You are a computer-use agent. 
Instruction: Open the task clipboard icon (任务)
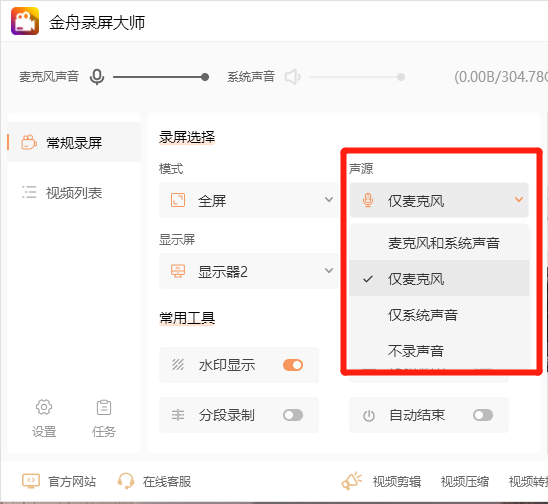pos(104,407)
